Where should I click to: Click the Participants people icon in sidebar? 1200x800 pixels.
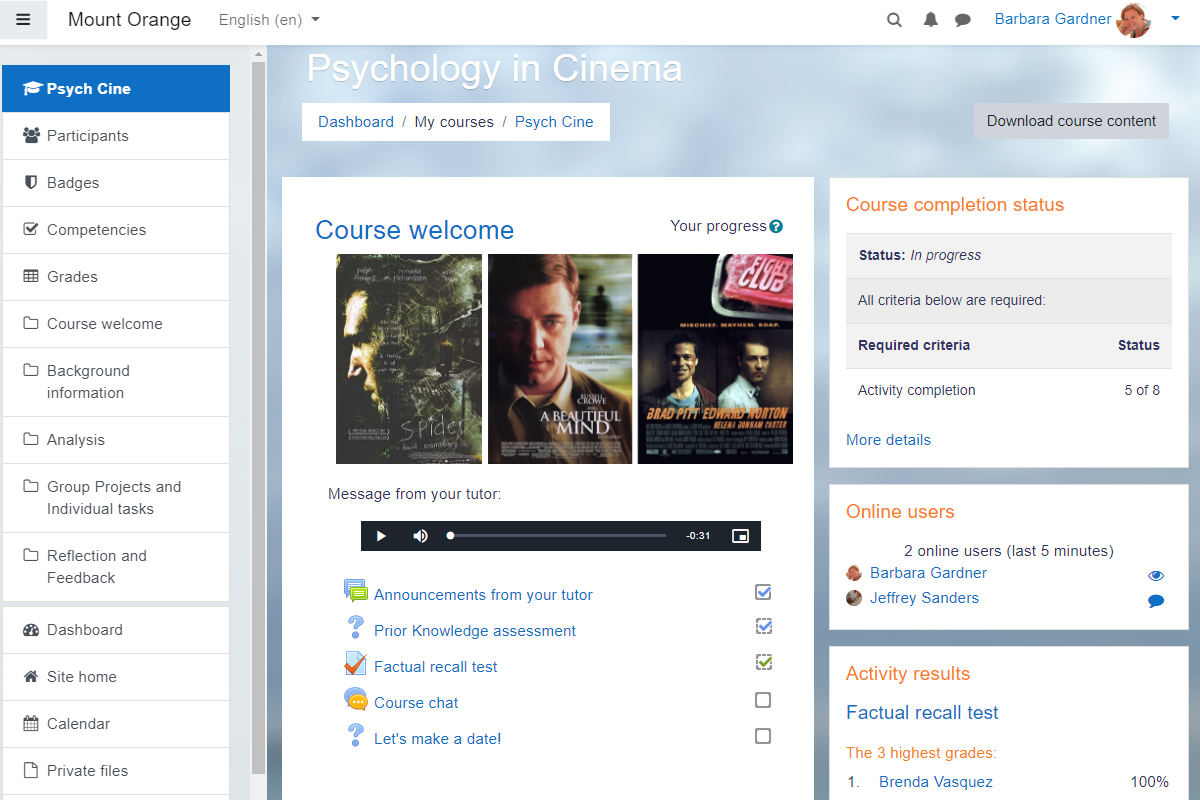coord(31,135)
